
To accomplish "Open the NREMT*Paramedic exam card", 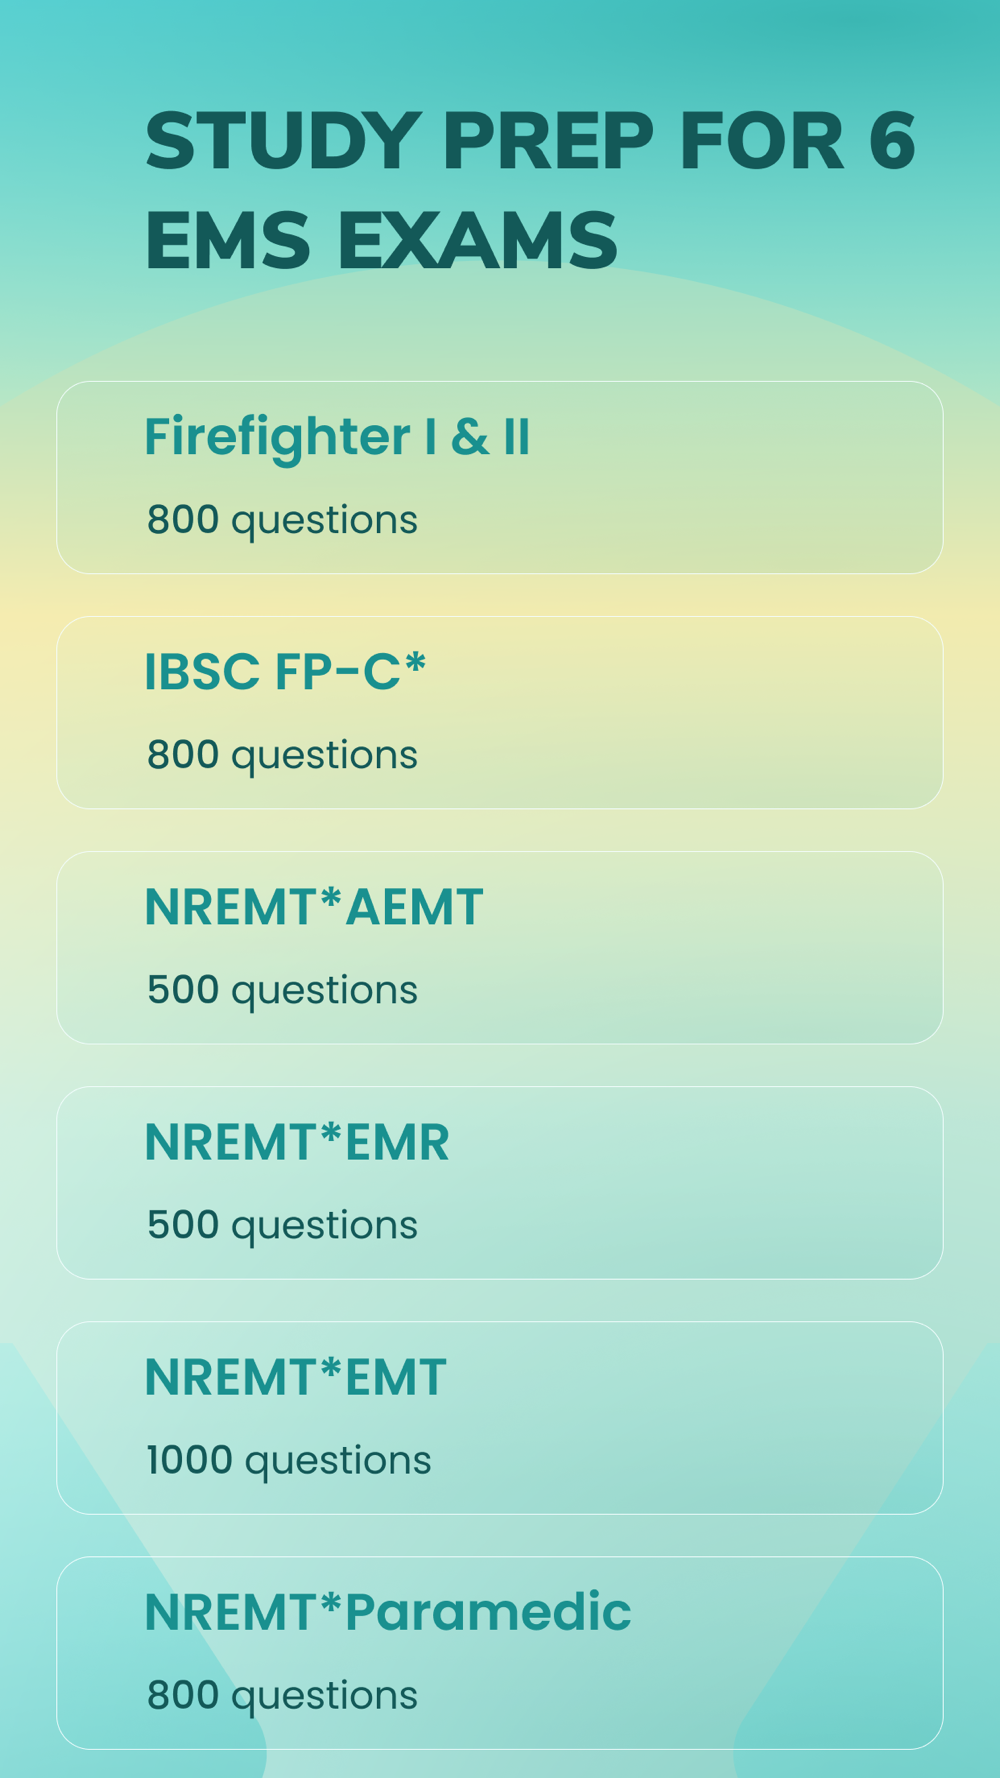I will point(500,1652).
